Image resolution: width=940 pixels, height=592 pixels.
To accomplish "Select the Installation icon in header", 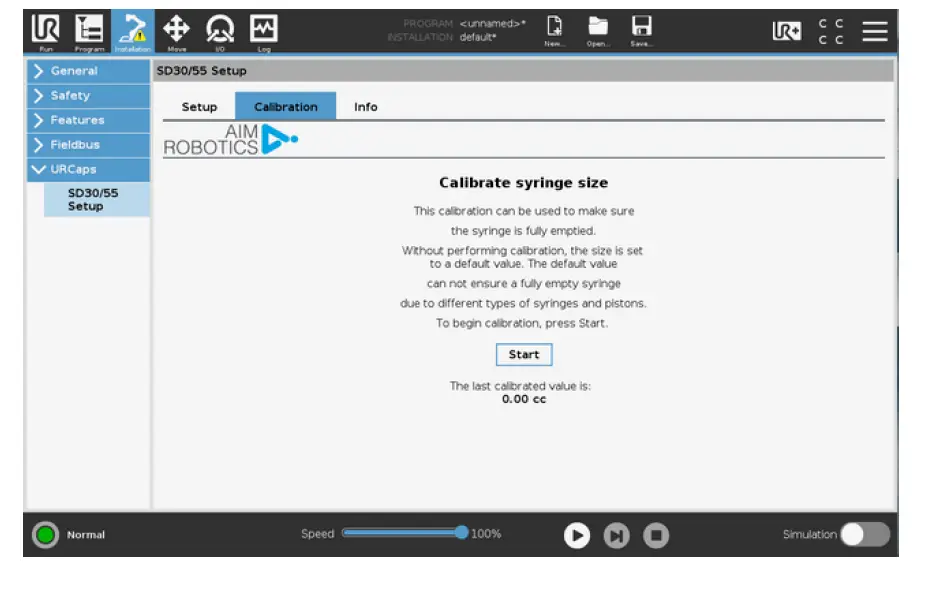I will [x=132, y=32].
